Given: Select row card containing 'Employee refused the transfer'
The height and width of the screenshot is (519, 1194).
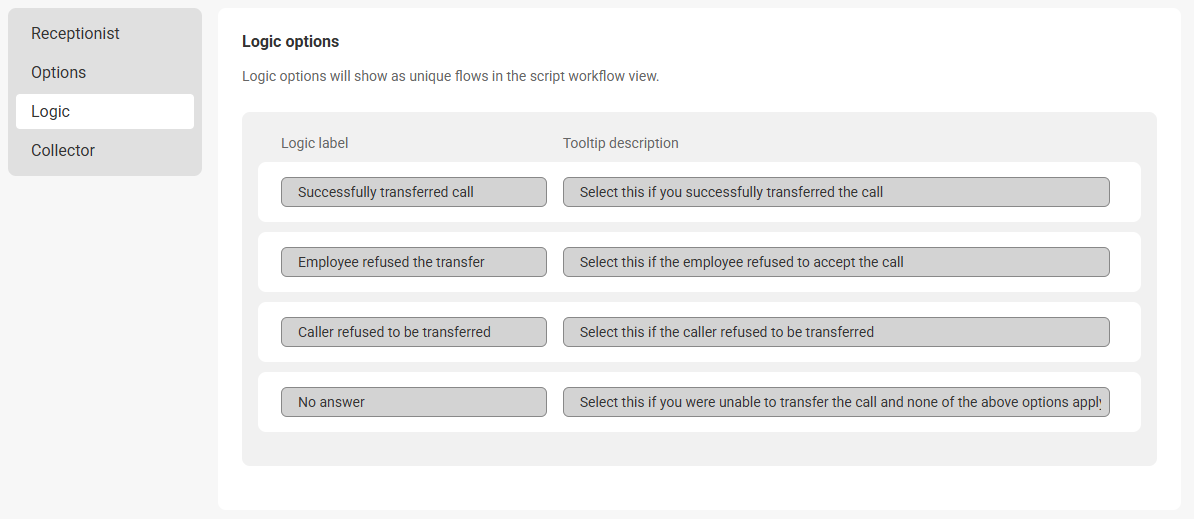Looking at the screenshot, I should click(1124, 262).
